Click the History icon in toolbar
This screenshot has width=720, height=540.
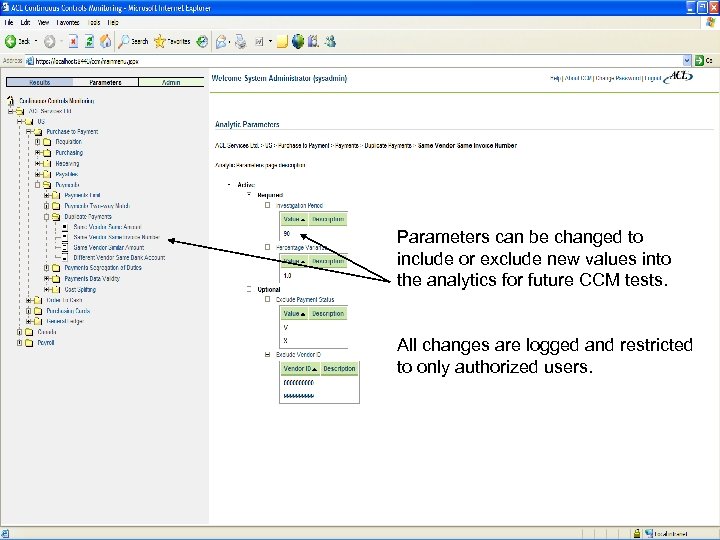click(202, 42)
